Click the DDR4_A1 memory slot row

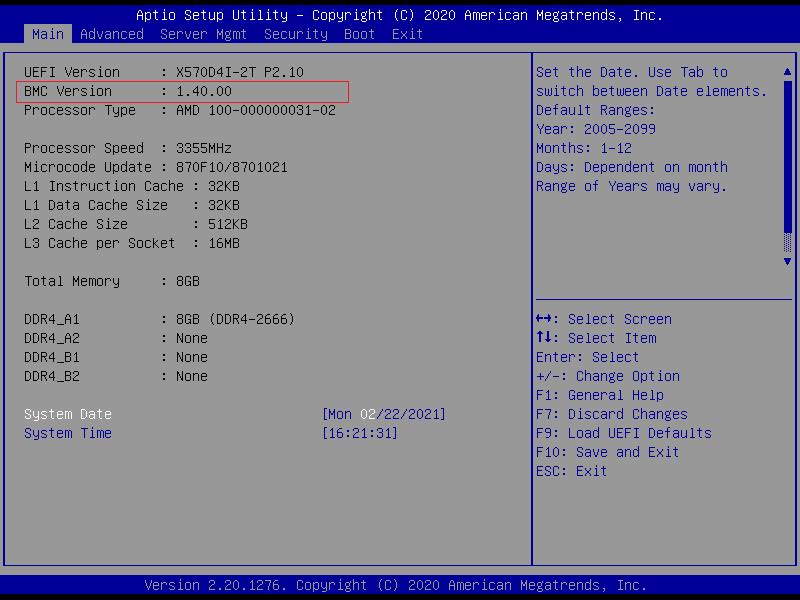click(x=159, y=319)
